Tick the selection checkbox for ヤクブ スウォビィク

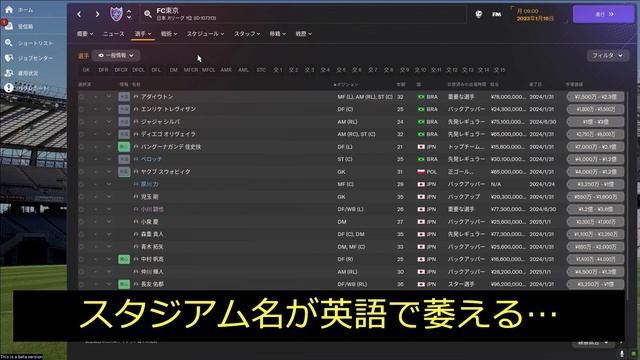pyautogui.click(x=82, y=172)
